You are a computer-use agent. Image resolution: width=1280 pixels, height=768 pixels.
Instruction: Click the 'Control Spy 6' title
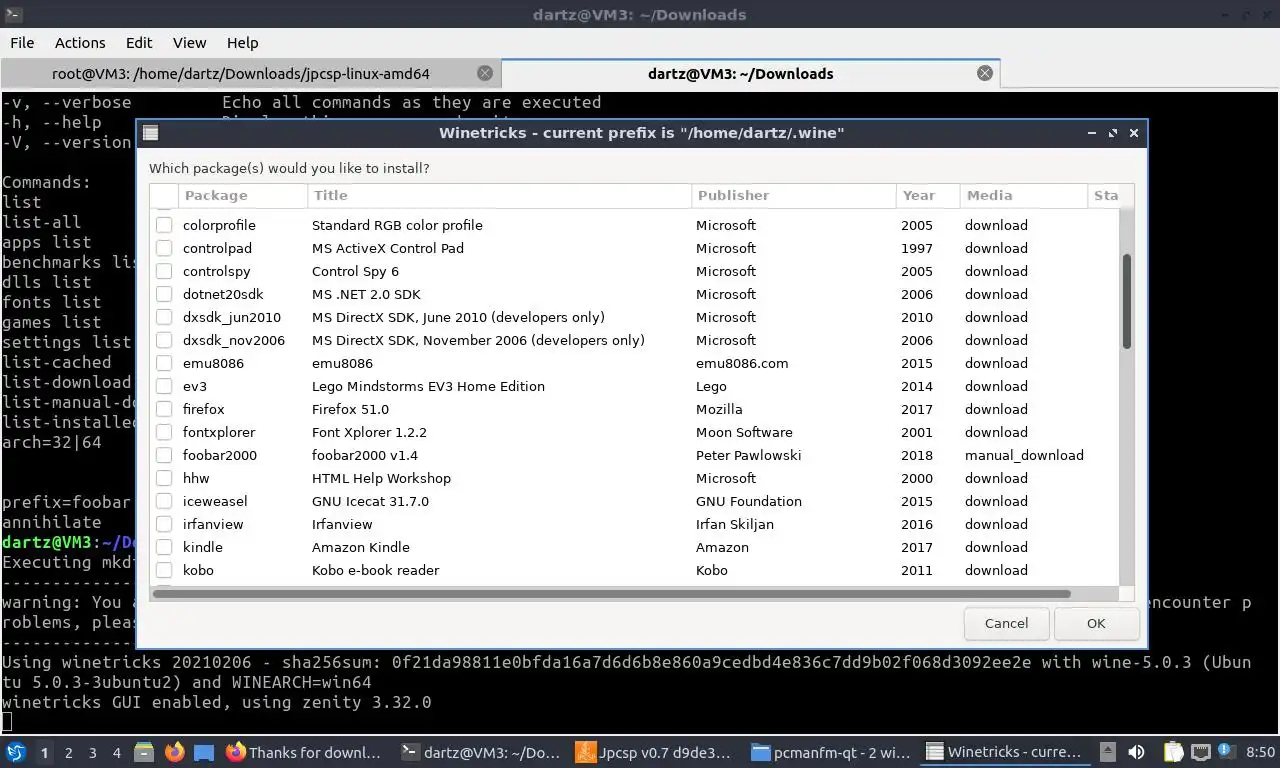pyautogui.click(x=355, y=271)
